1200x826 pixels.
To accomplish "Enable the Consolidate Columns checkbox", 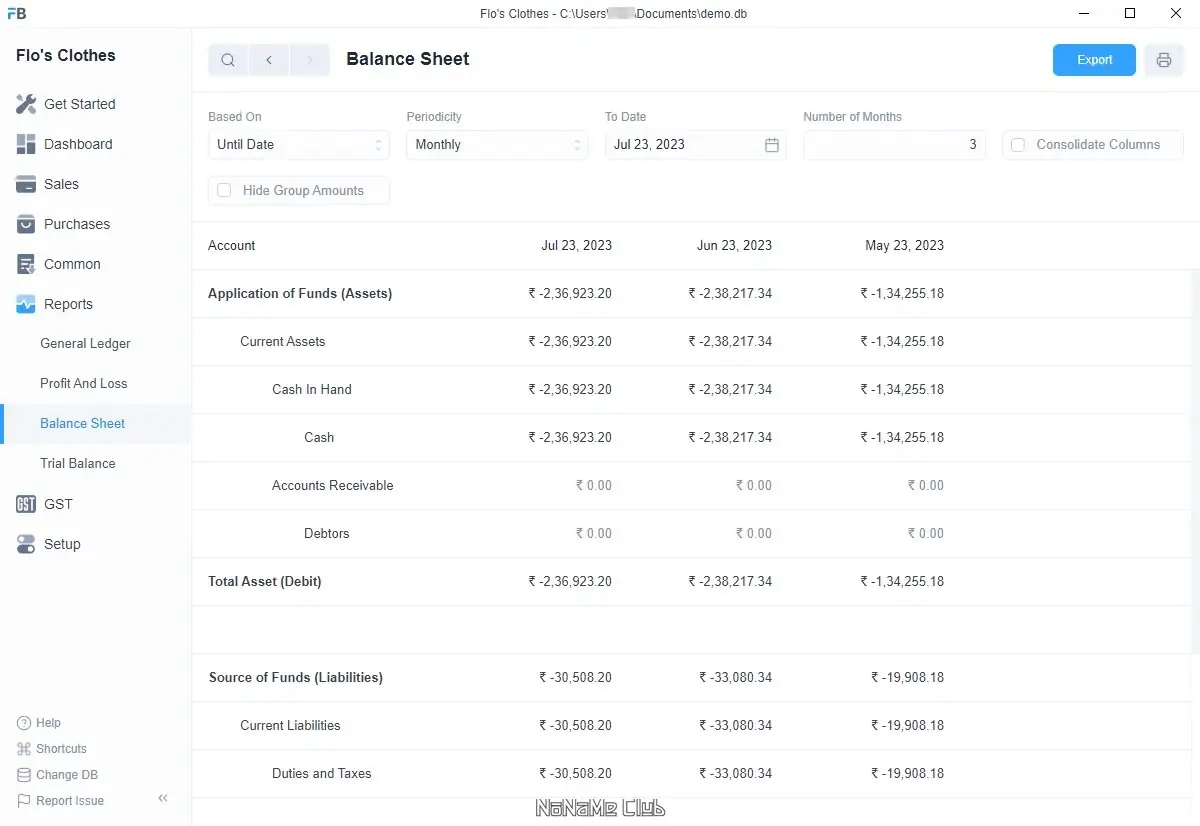I will [1018, 145].
